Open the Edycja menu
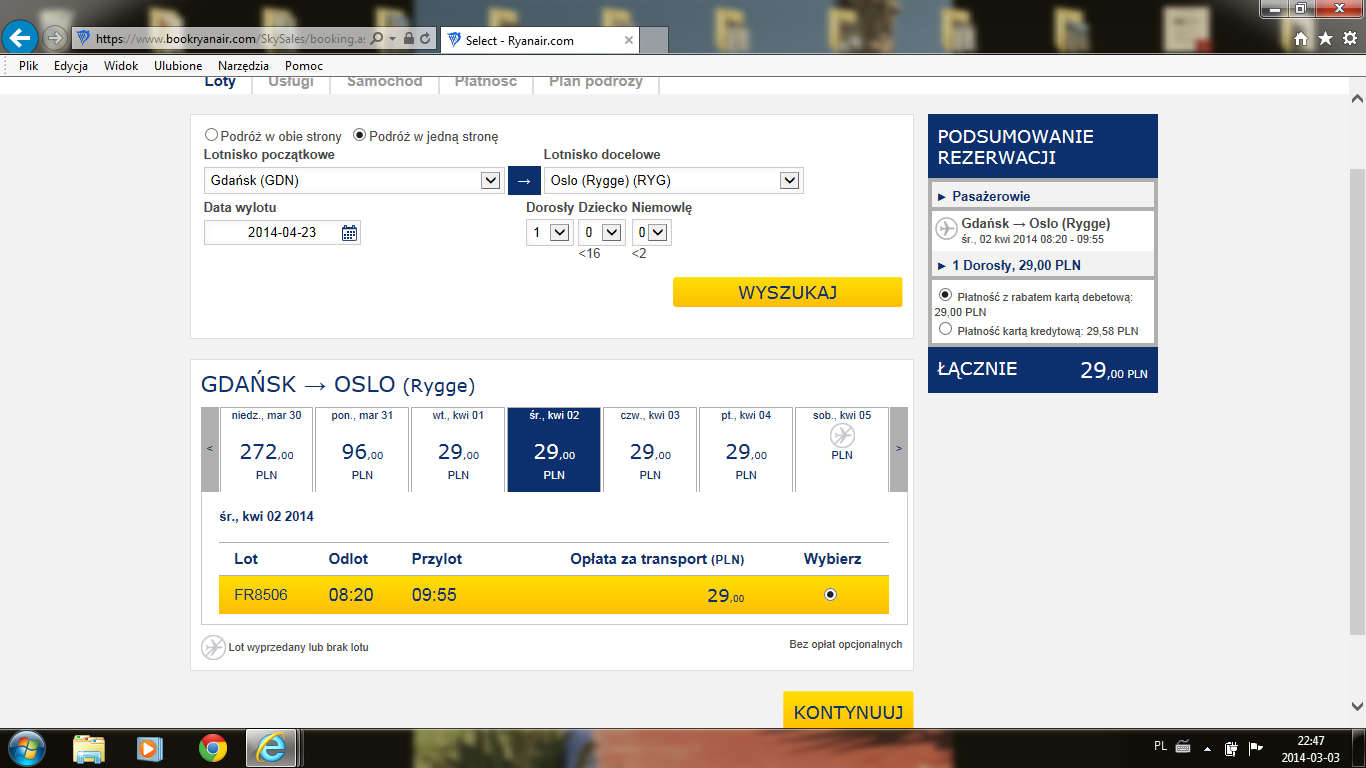1366x768 pixels. tap(71, 65)
